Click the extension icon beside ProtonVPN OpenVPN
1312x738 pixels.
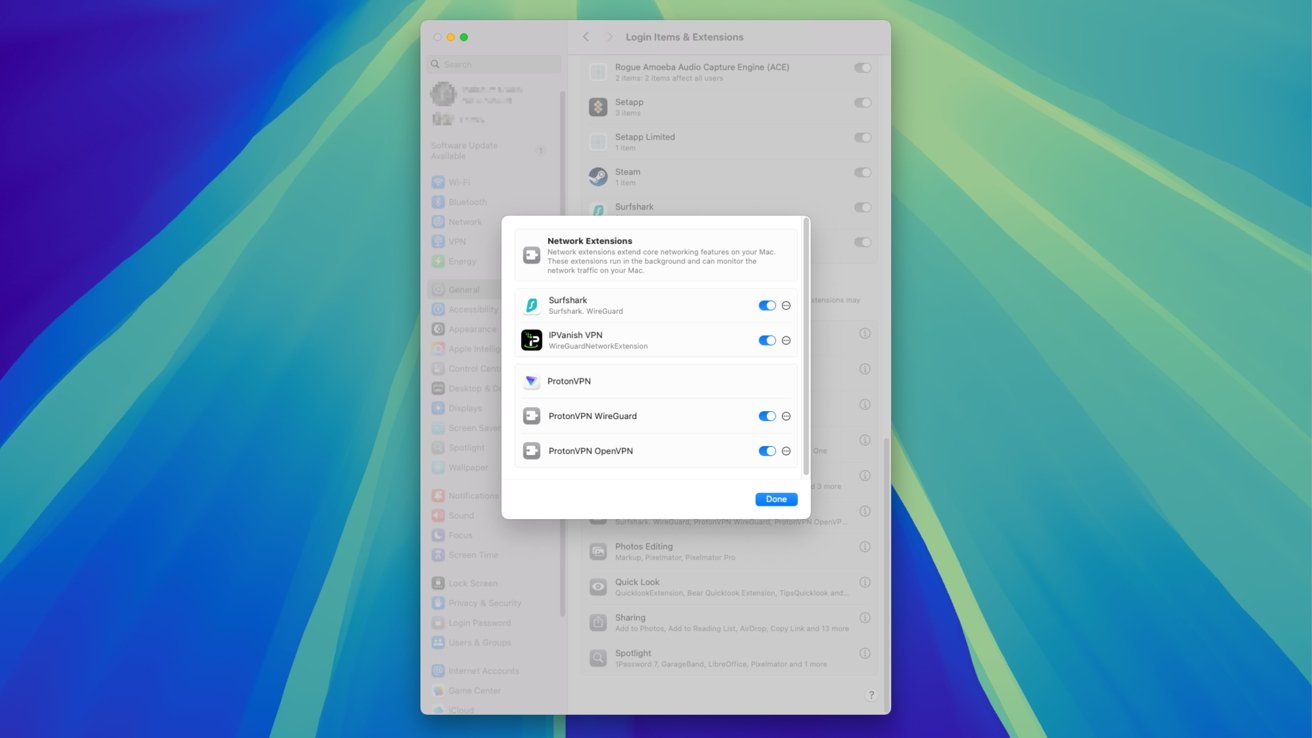coord(532,451)
